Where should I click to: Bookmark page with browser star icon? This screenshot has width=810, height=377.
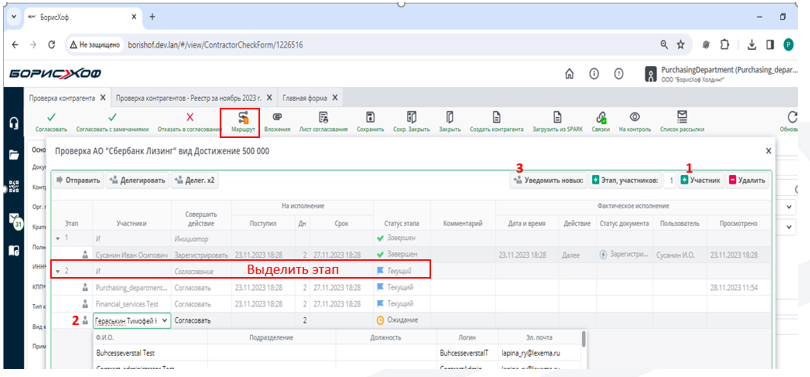coord(680,45)
